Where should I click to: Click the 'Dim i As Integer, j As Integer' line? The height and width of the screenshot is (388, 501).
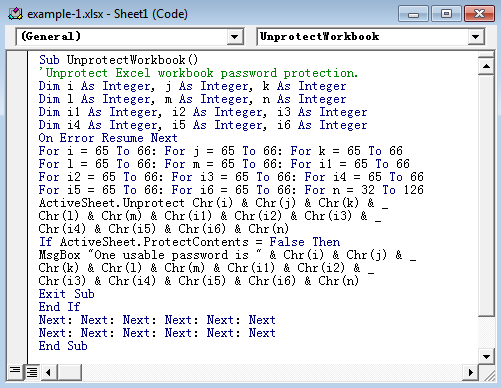tap(192, 86)
